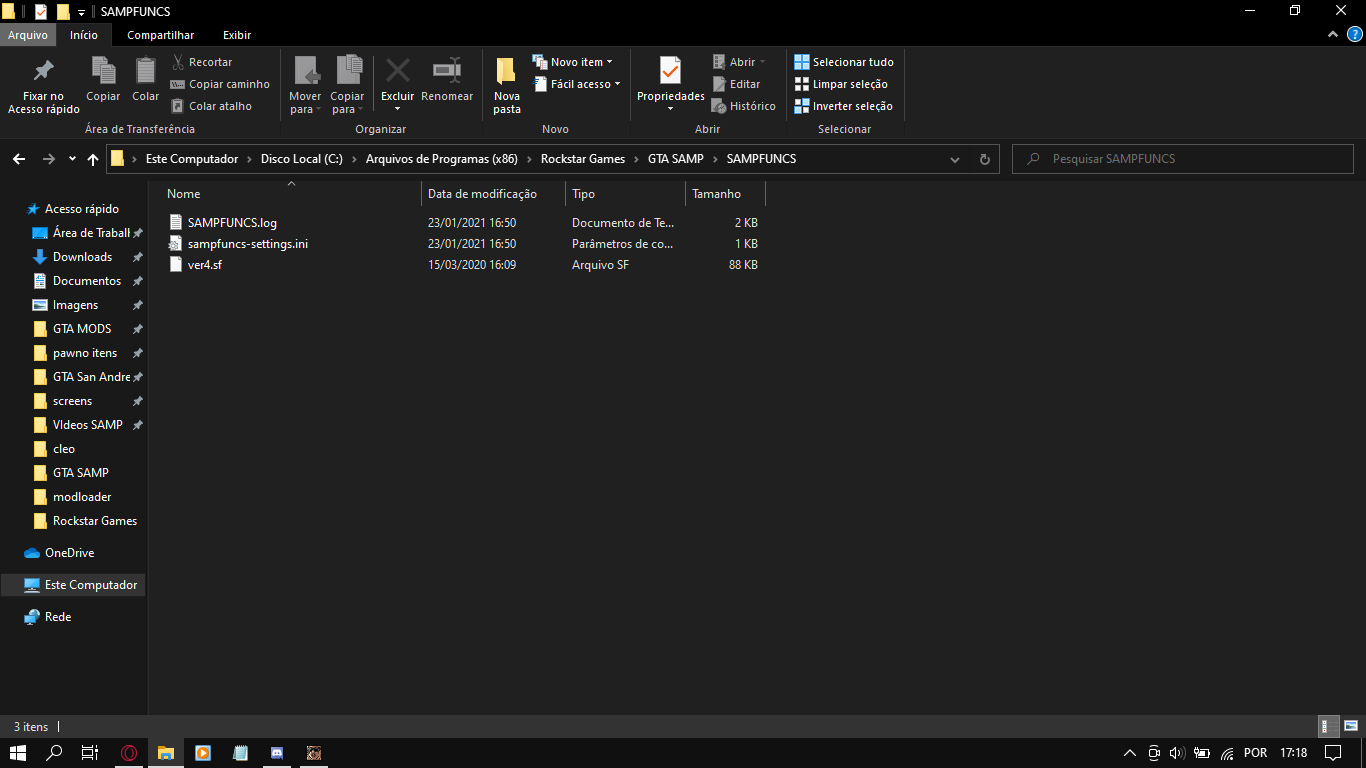Viewport: 1366px width, 768px height.
Task: Open GTA MODS folder in sidebar
Action: [82, 329]
